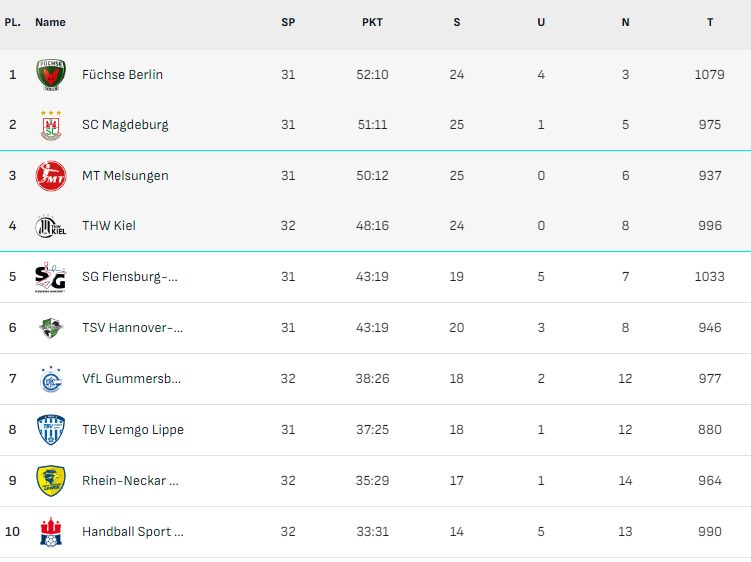The image size is (751, 562).
Task: Sort by the T goals column header
Action: pyautogui.click(x=710, y=23)
